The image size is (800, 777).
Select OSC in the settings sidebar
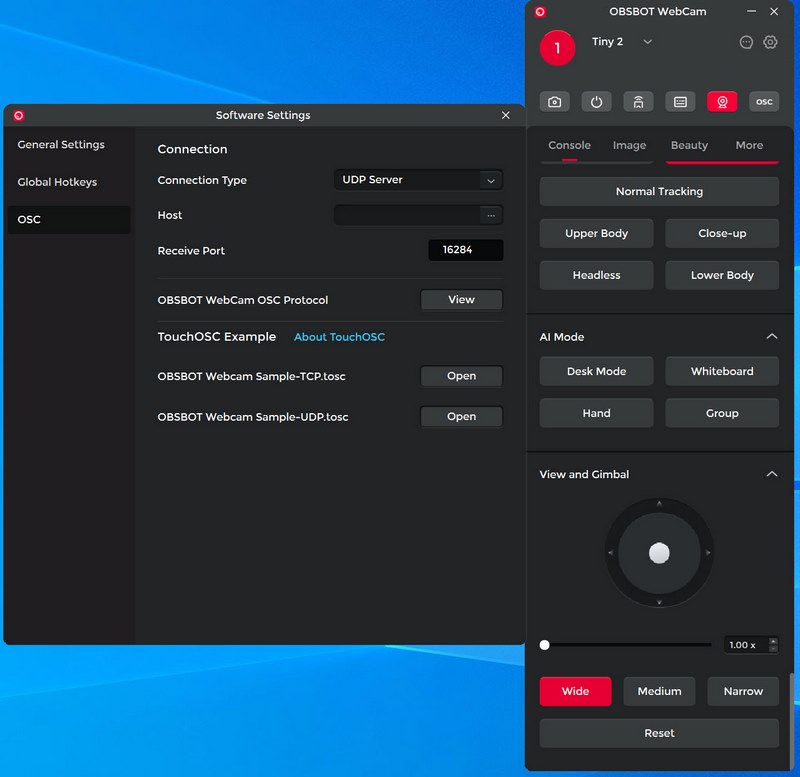[69, 220]
